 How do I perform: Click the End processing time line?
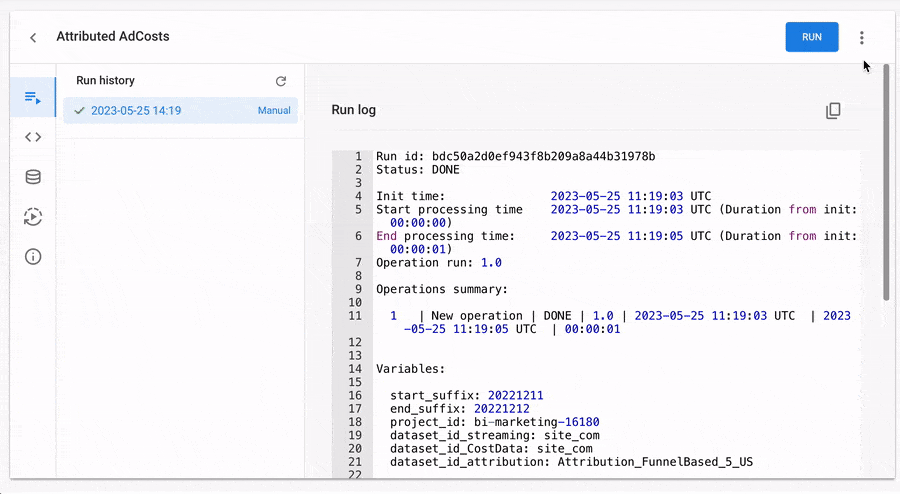tap(616, 242)
